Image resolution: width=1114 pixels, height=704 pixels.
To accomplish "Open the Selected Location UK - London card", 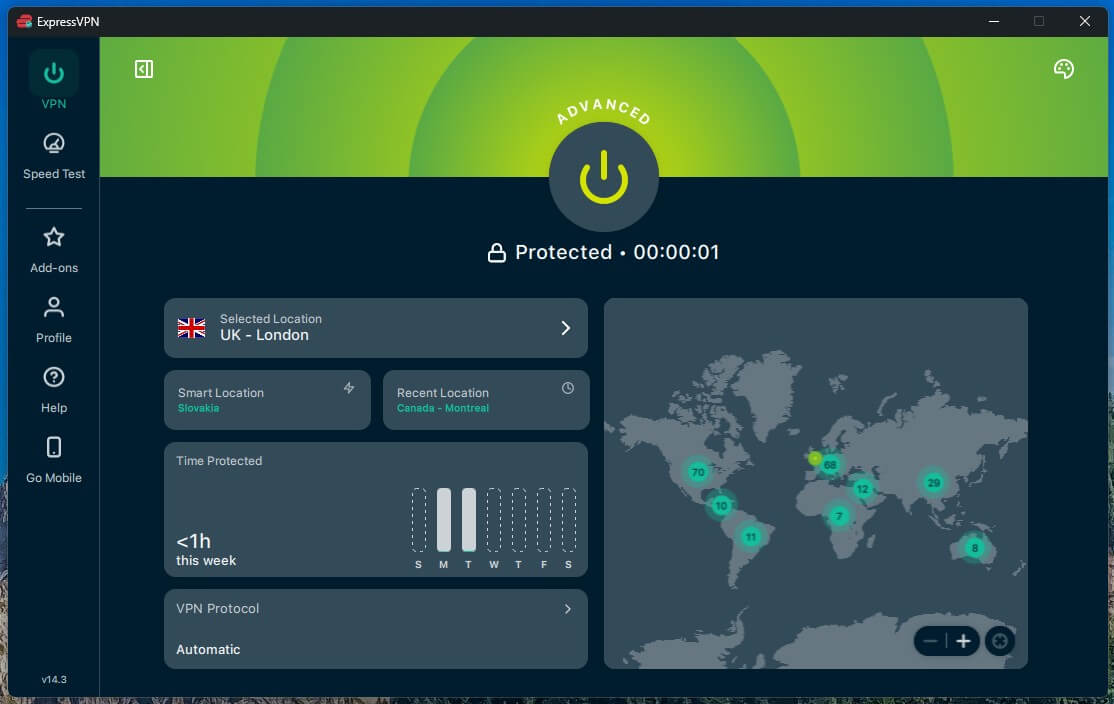I will point(376,327).
